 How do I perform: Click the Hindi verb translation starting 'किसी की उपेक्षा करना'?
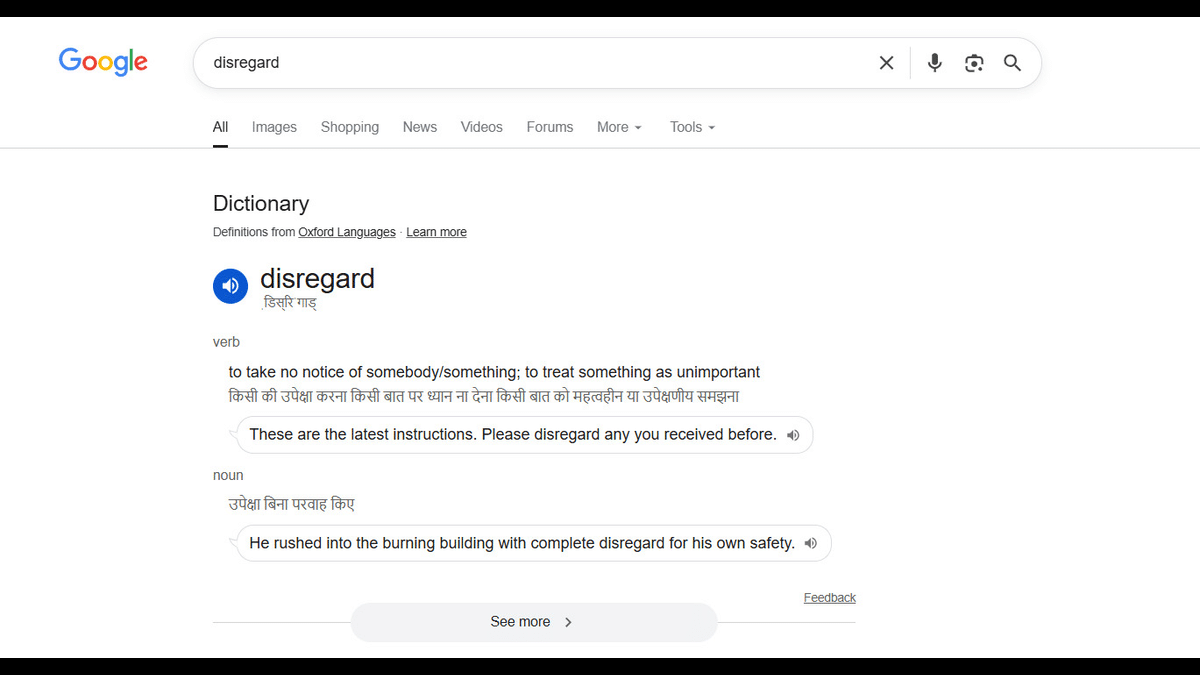pyautogui.click(x=484, y=396)
